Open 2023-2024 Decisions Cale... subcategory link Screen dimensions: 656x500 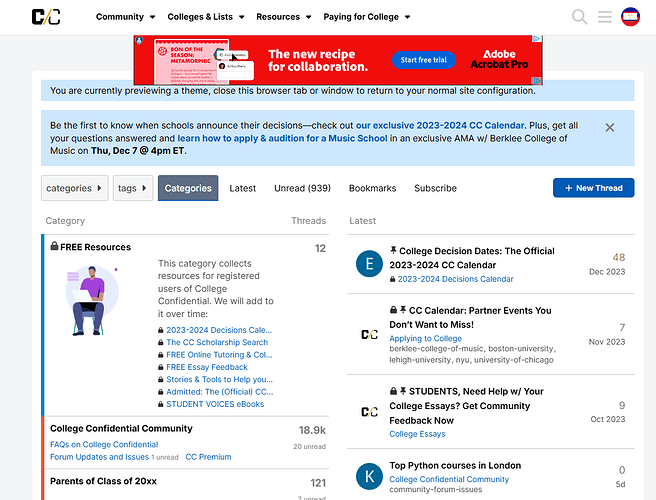click(219, 330)
